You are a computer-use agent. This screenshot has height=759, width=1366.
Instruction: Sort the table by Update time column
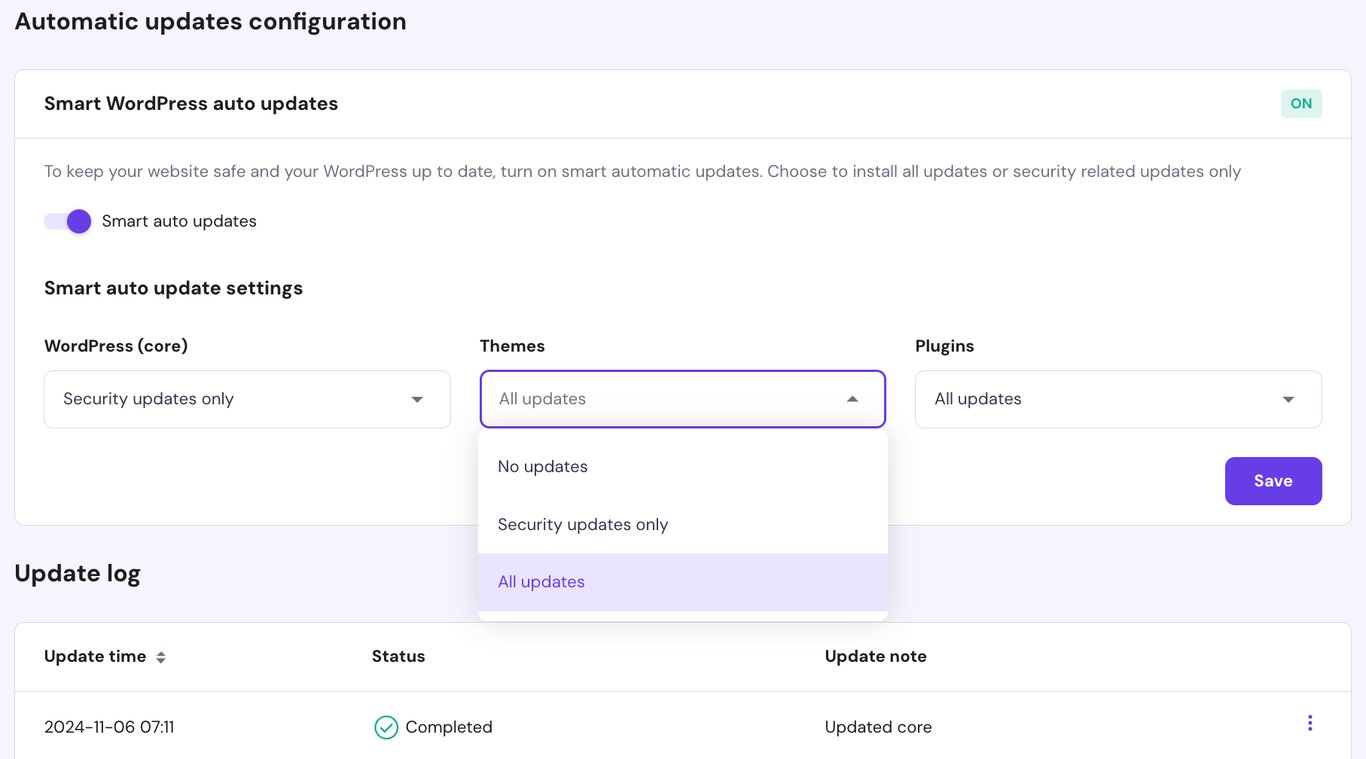click(95, 656)
